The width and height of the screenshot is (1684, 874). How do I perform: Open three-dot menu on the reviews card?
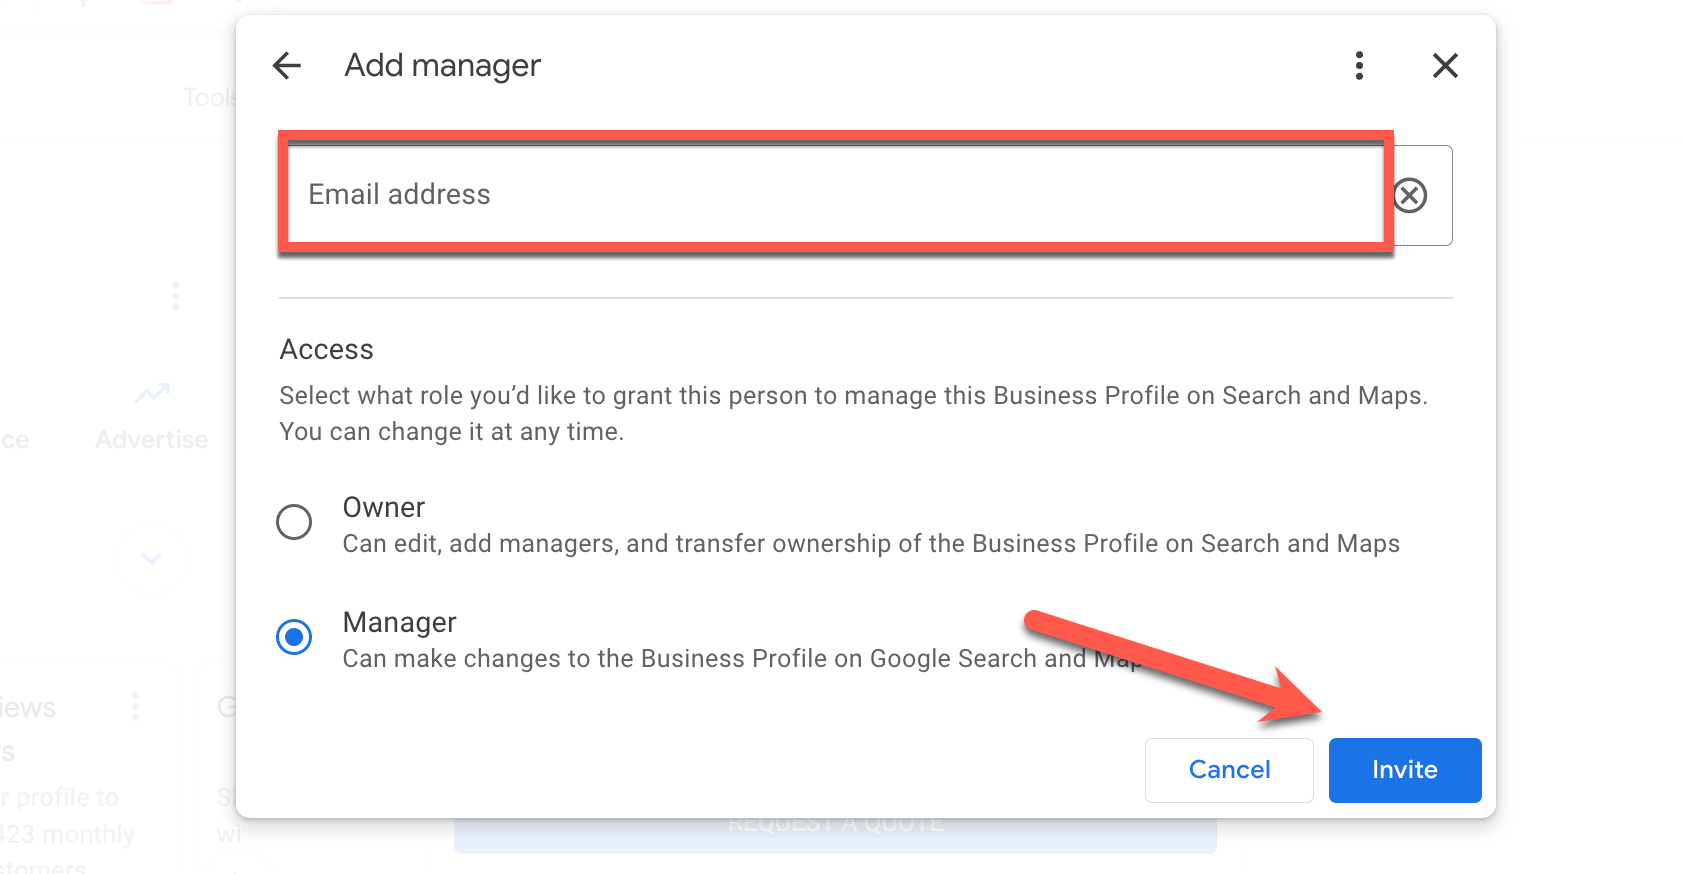[x=135, y=707]
